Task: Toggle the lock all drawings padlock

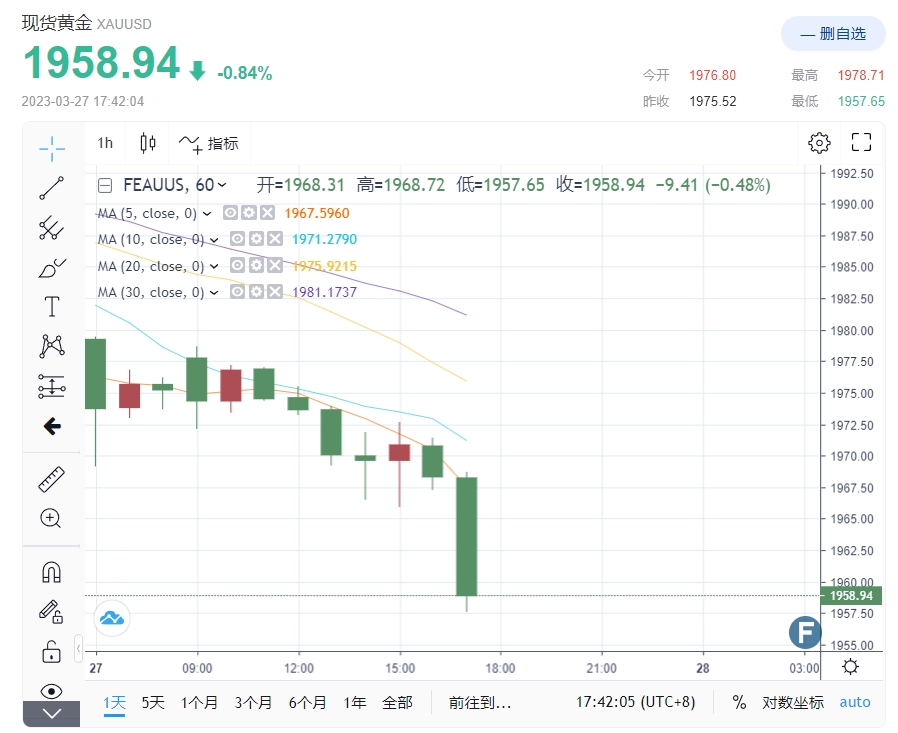Action: [51, 651]
